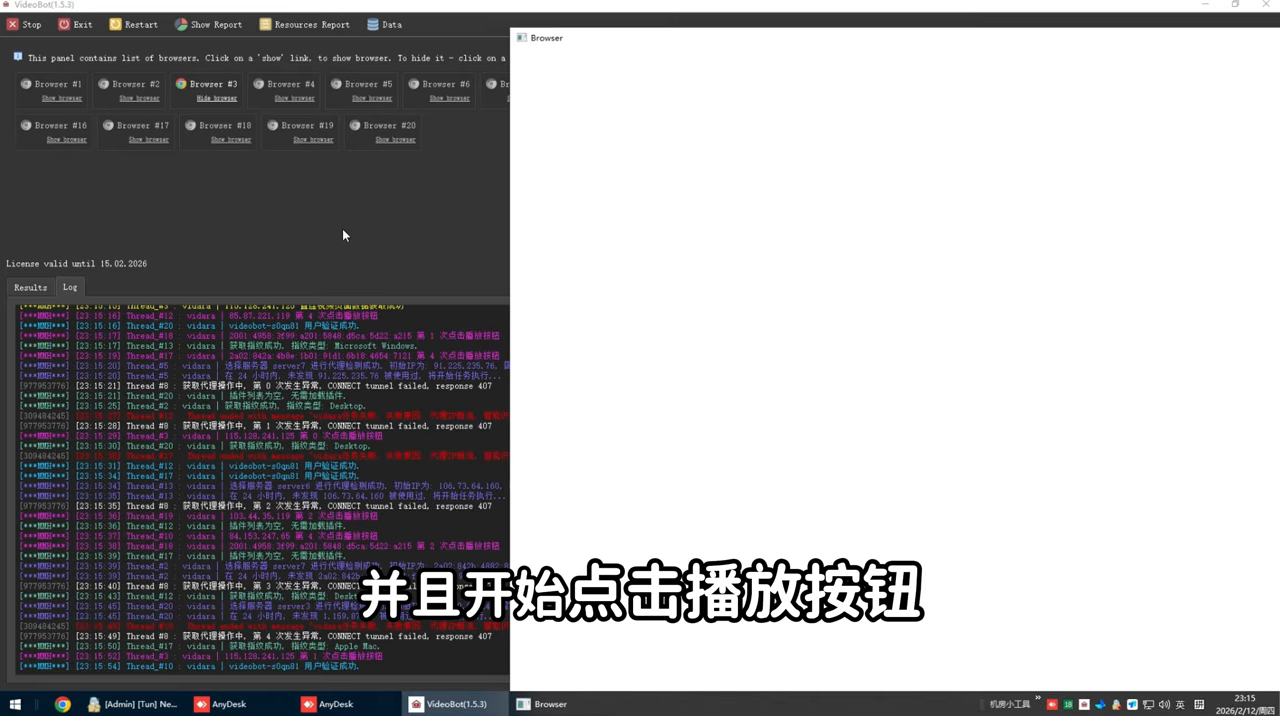Click the green 18 tray icon

point(1068,705)
